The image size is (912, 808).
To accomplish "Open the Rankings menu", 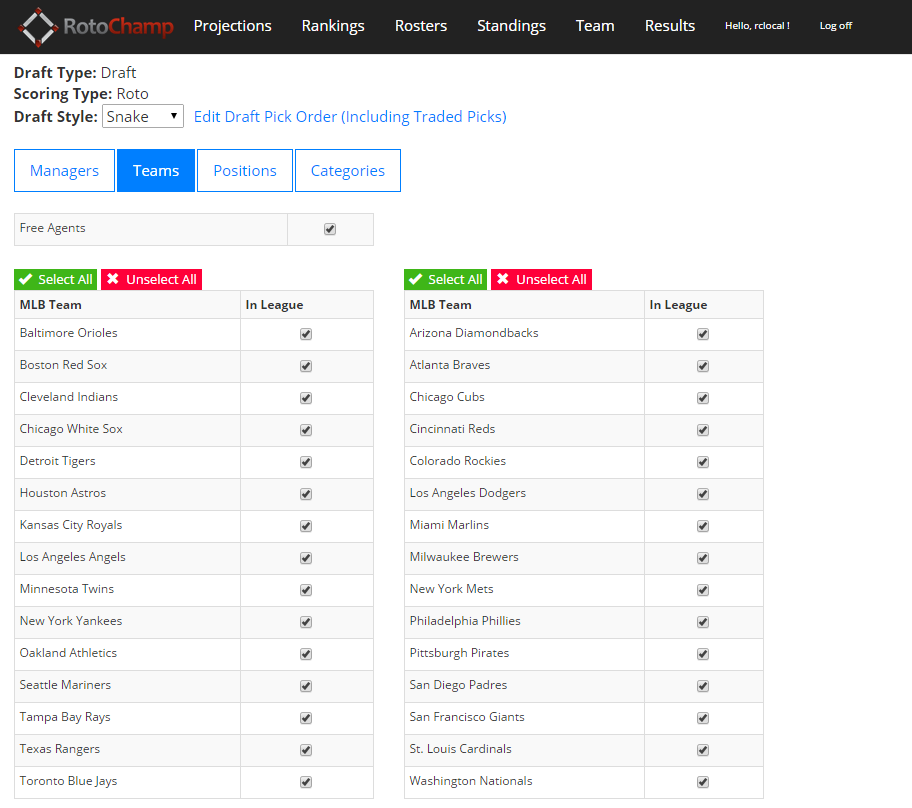I will coord(333,26).
